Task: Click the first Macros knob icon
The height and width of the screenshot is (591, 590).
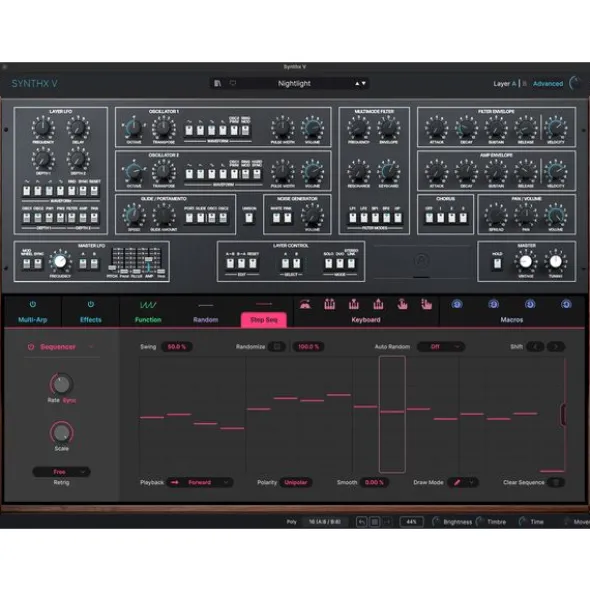Action: 457,304
